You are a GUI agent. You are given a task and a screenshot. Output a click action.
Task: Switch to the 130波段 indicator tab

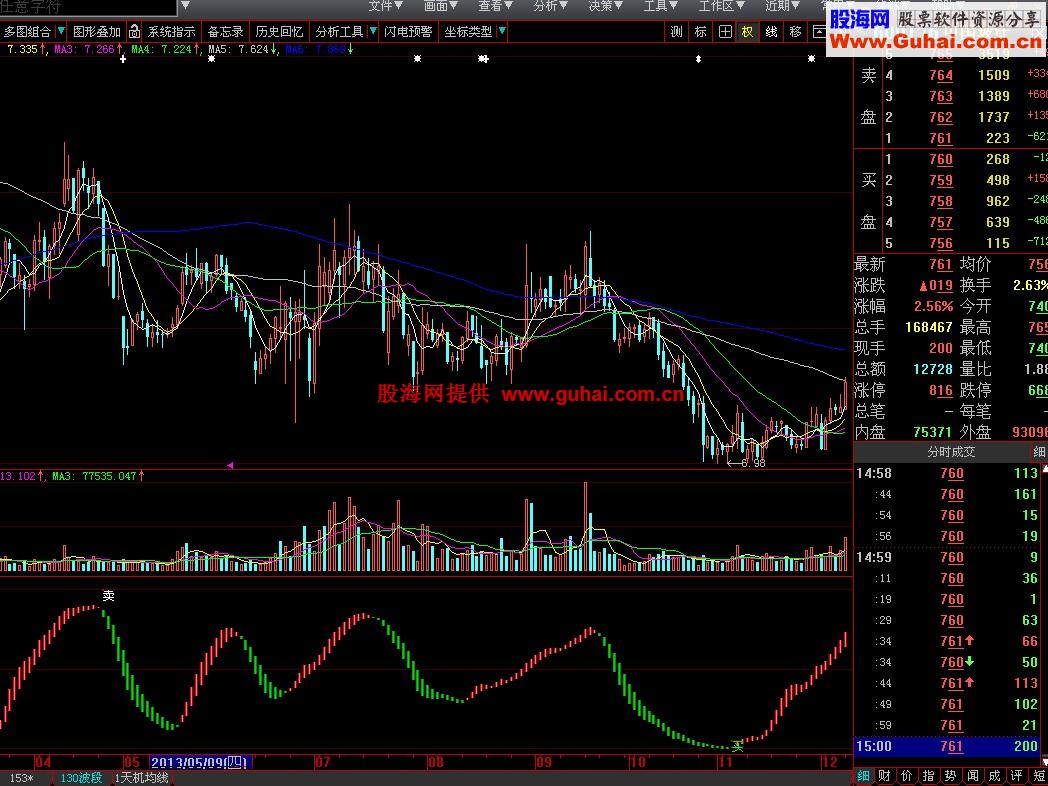[x=82, y=778]
